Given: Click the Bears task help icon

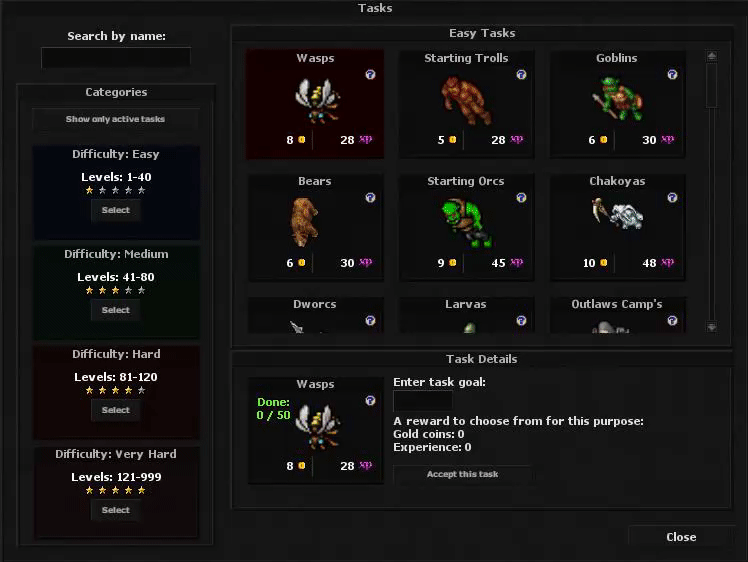Looking at the screenshot, I should pos(370,198).
